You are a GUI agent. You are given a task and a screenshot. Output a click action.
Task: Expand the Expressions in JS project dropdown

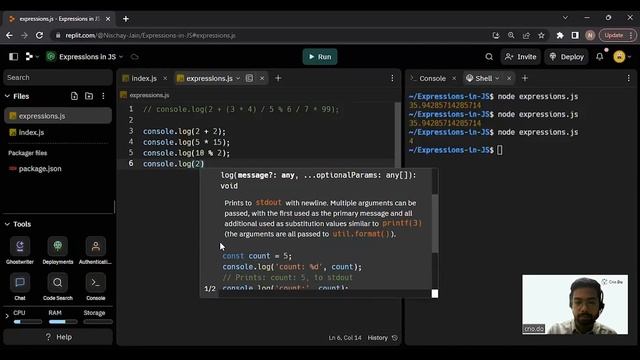(121, 57)
